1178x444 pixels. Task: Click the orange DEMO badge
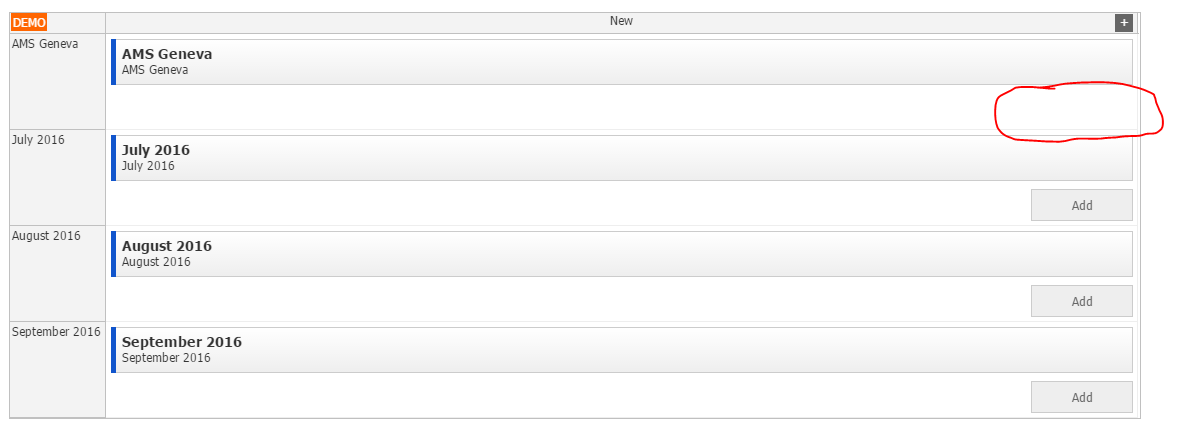click(29, 23)
